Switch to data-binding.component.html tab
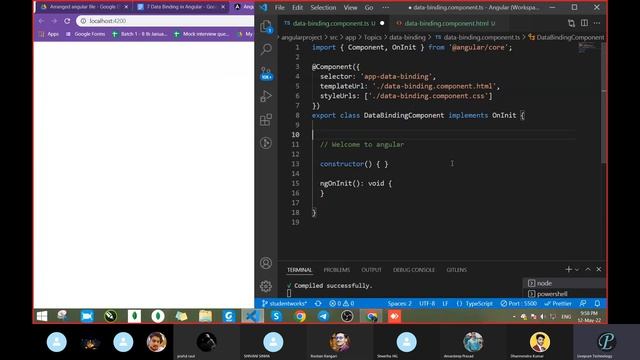Image resolution: width=640 pixels, height=360 pixels. pos(446,23)
